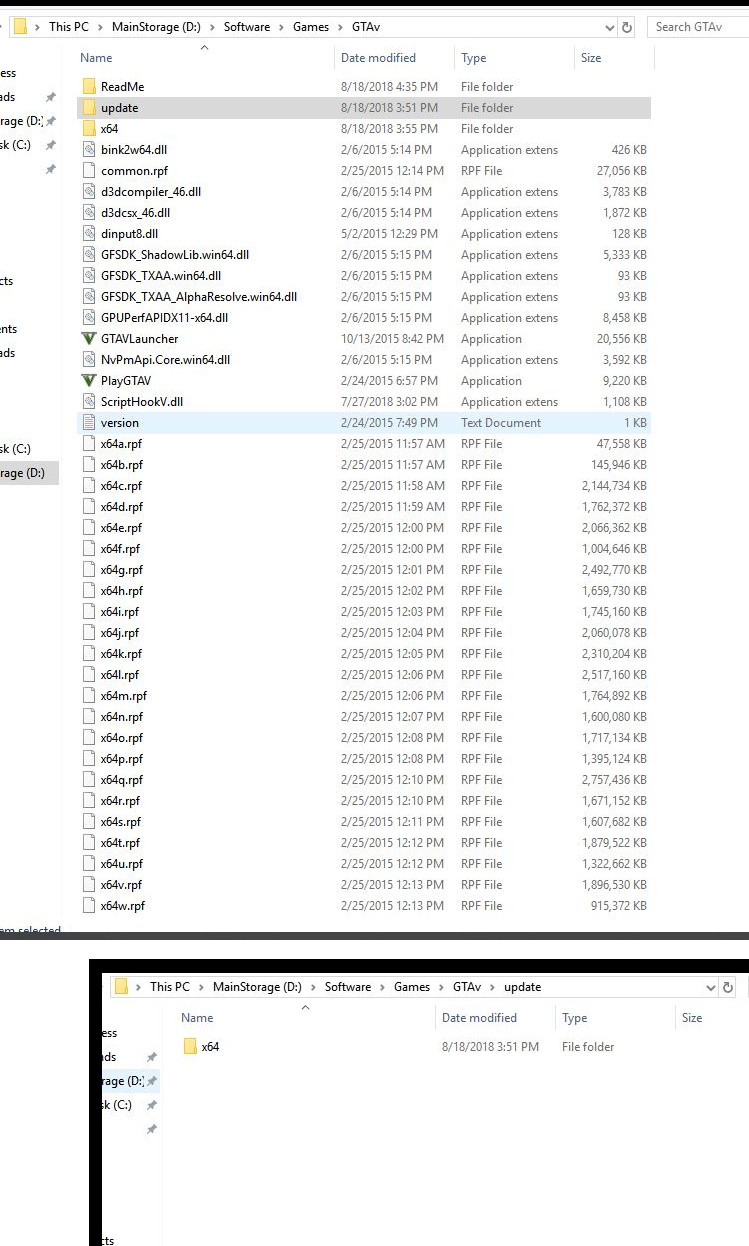
Task: Select the (C:) drive in update sidebar
Action: (x=116, y=1105)
